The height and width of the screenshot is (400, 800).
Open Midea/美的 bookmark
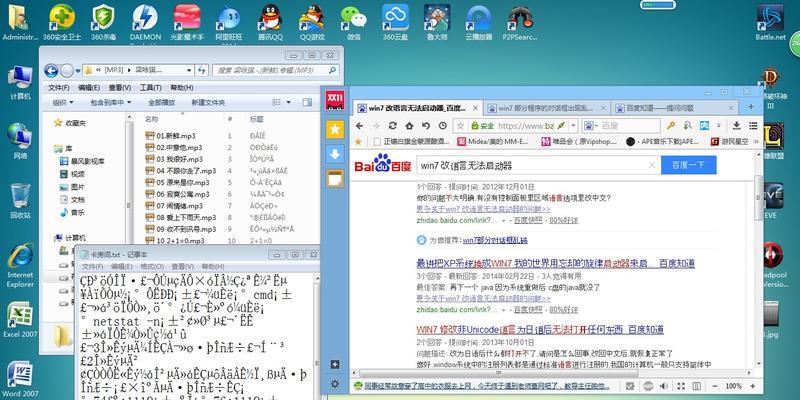[x=493, y=141]
